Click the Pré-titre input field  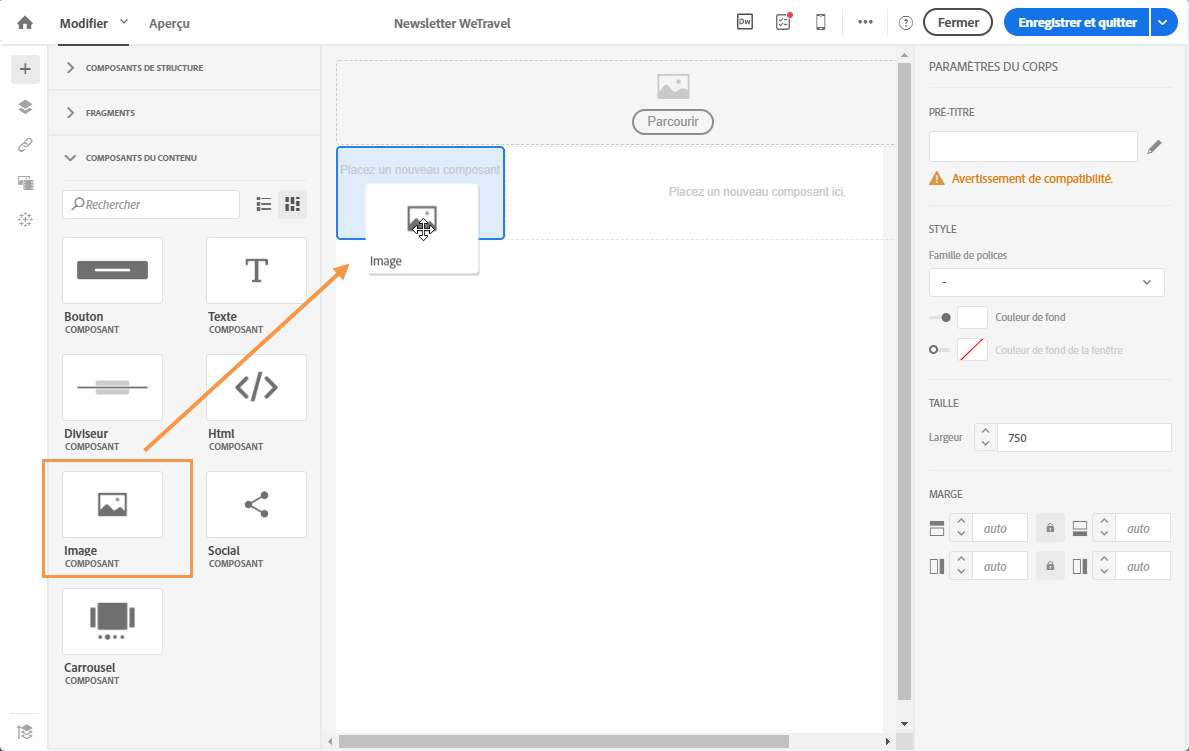[1033, 146]
